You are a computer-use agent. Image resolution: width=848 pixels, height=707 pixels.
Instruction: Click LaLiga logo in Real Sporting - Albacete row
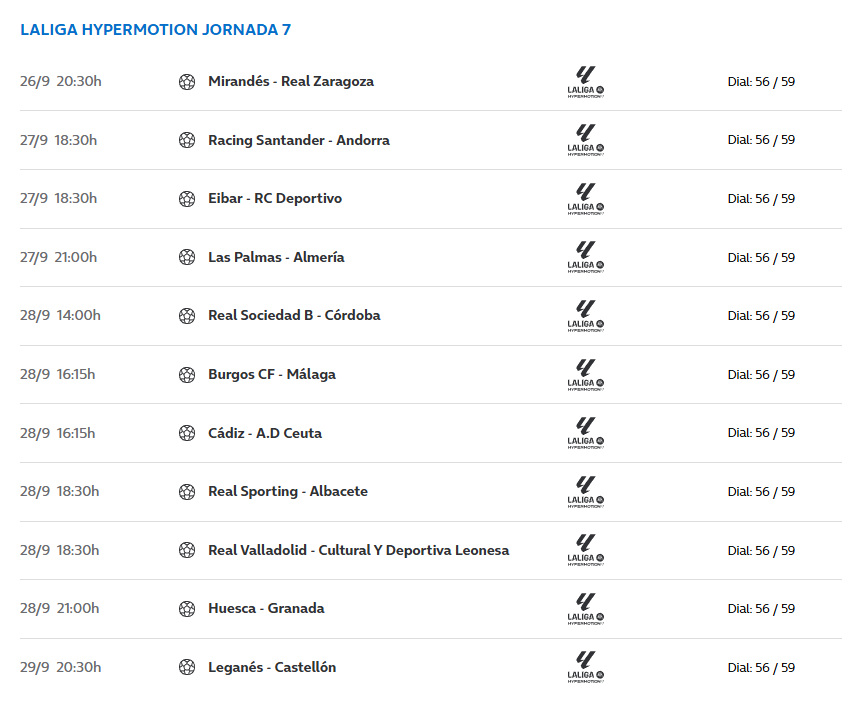585,492
